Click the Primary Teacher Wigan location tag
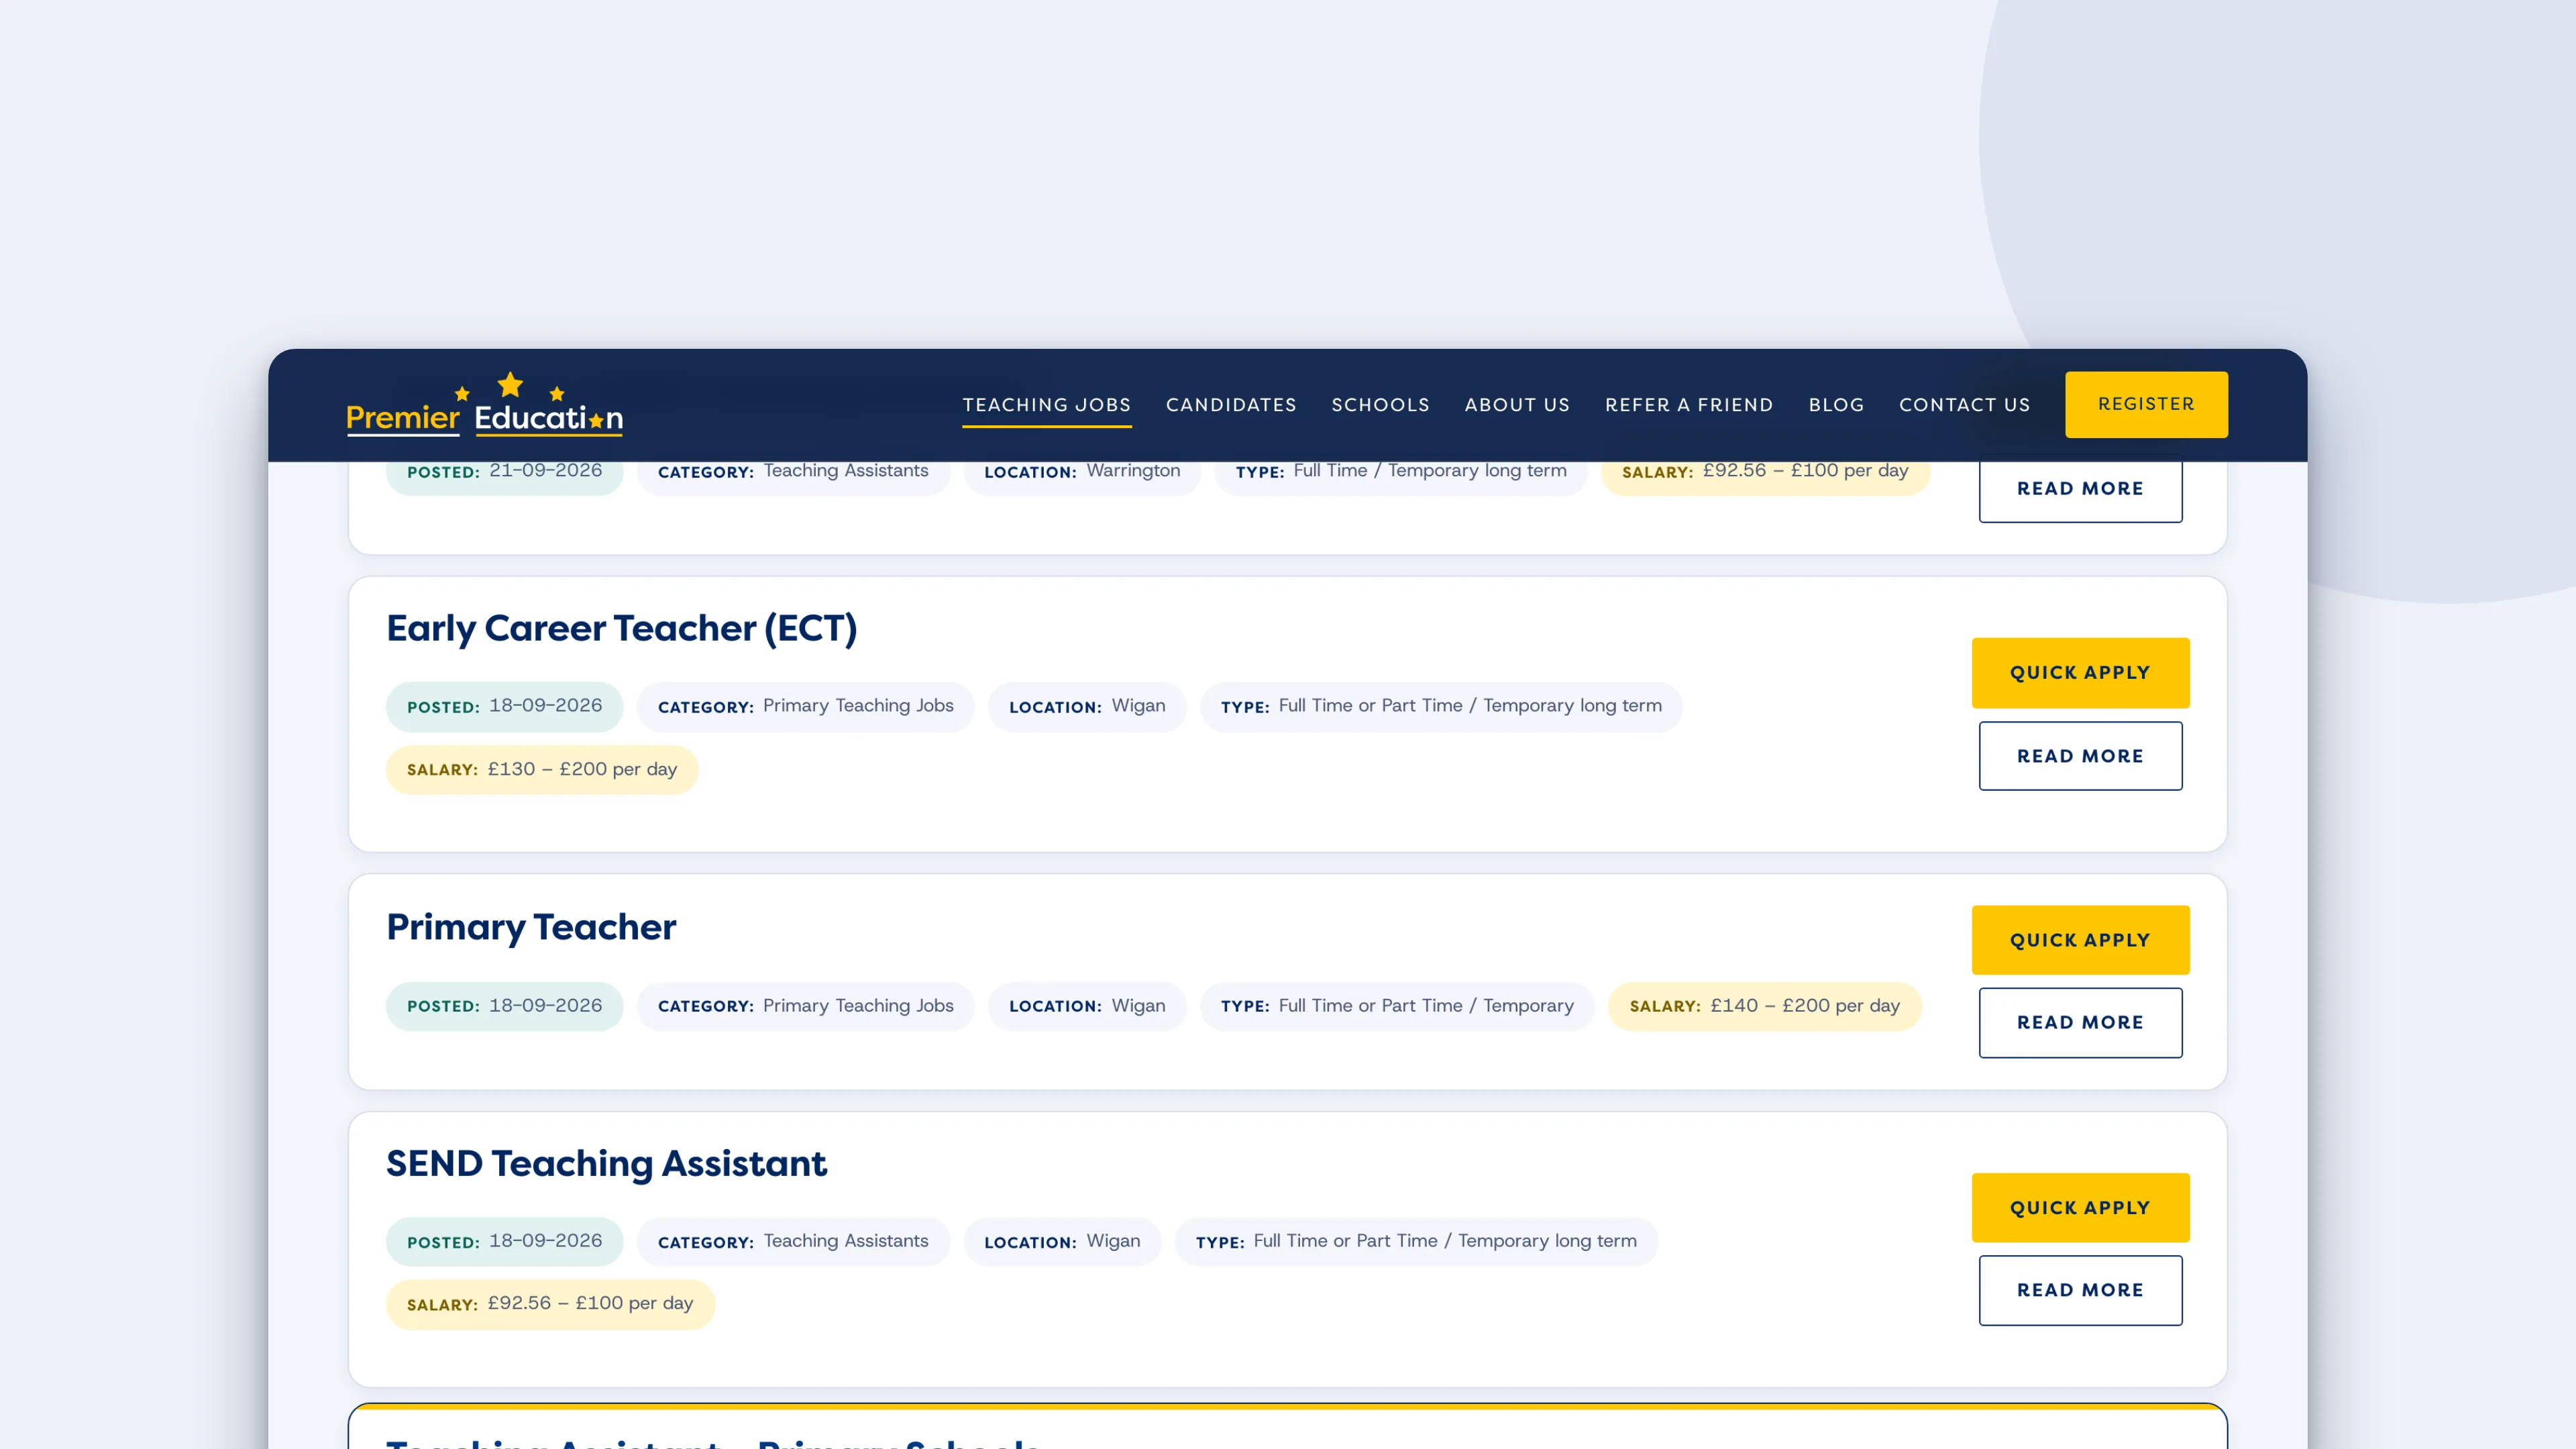This screenshot has width=2576, height=1449. pos(1087,1006)
